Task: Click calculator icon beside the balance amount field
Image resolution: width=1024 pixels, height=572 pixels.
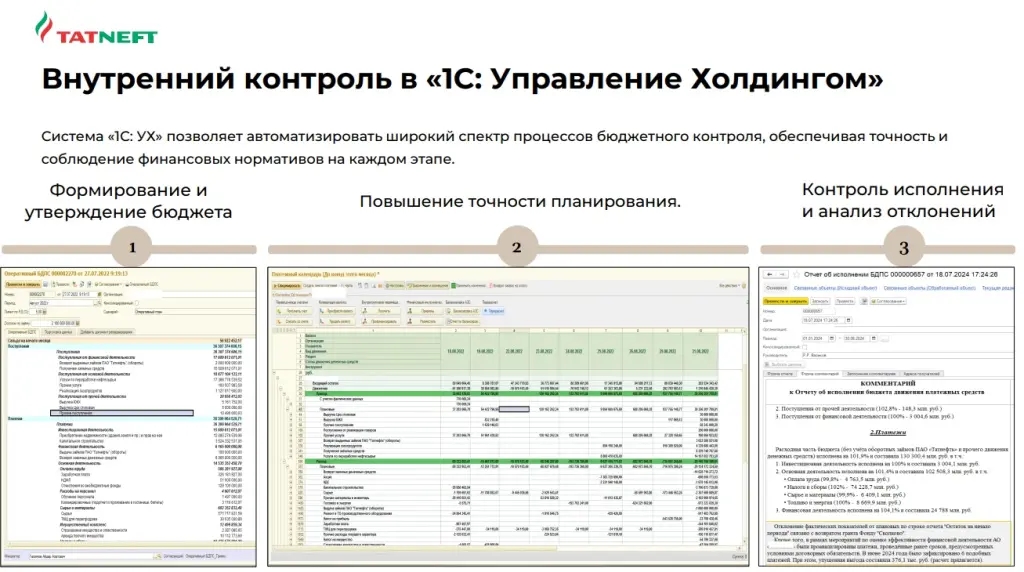Action: click(x=78, y=323)
